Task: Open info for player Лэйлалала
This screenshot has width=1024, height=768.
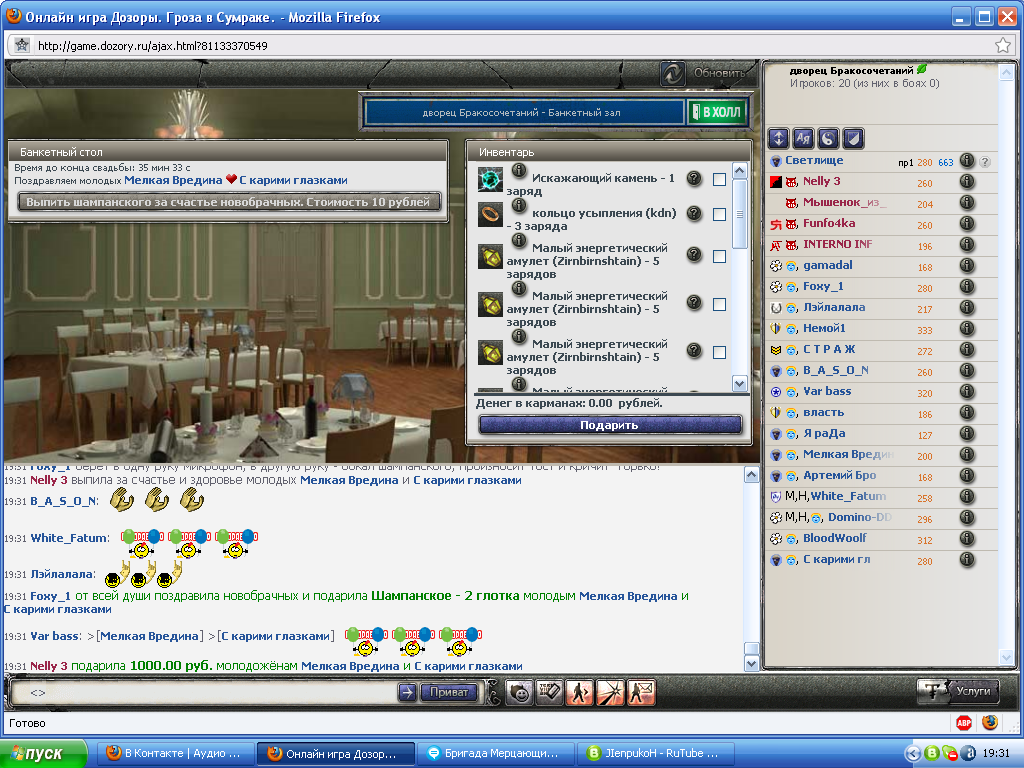Action: pos(967,308)
